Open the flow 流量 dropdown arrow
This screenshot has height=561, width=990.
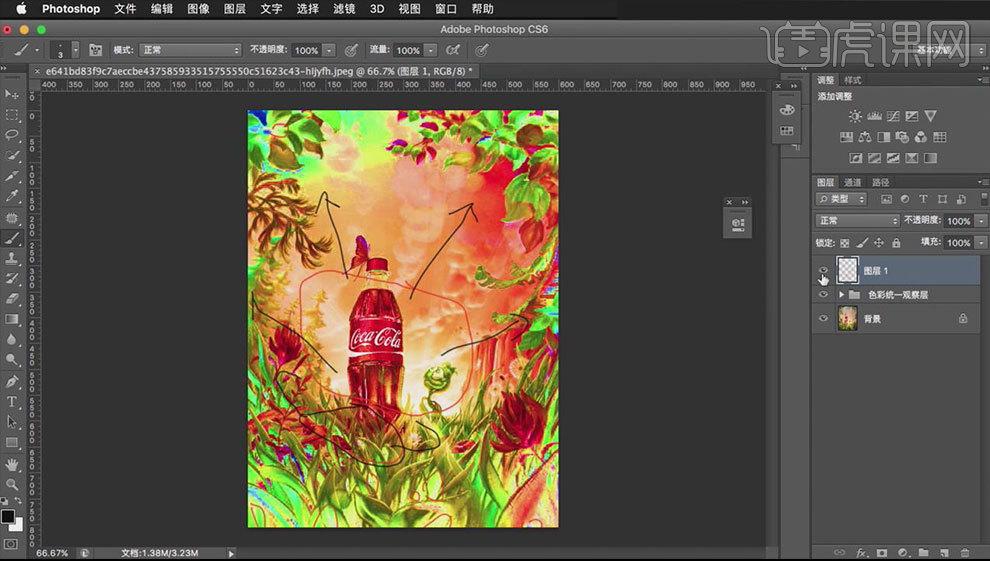tap(431, 50)
